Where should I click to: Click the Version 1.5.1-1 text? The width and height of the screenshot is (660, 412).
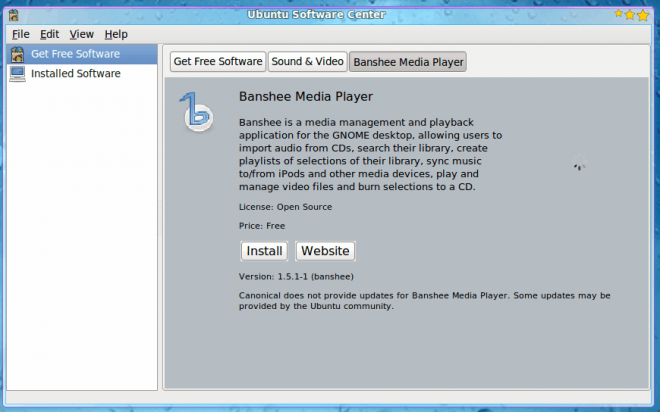coord(296,276)
